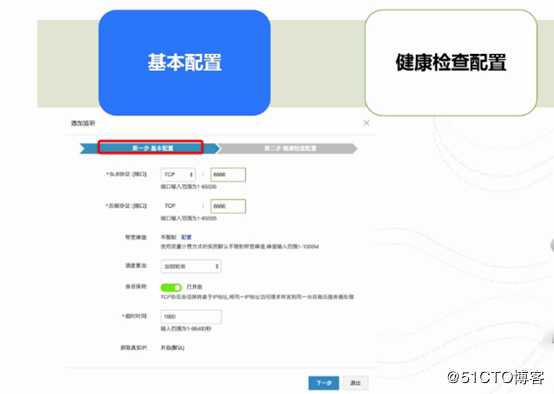Screen dimensions: 554x394
Task: Select the gray step two health check tab
Action: [x=289, y=148]
